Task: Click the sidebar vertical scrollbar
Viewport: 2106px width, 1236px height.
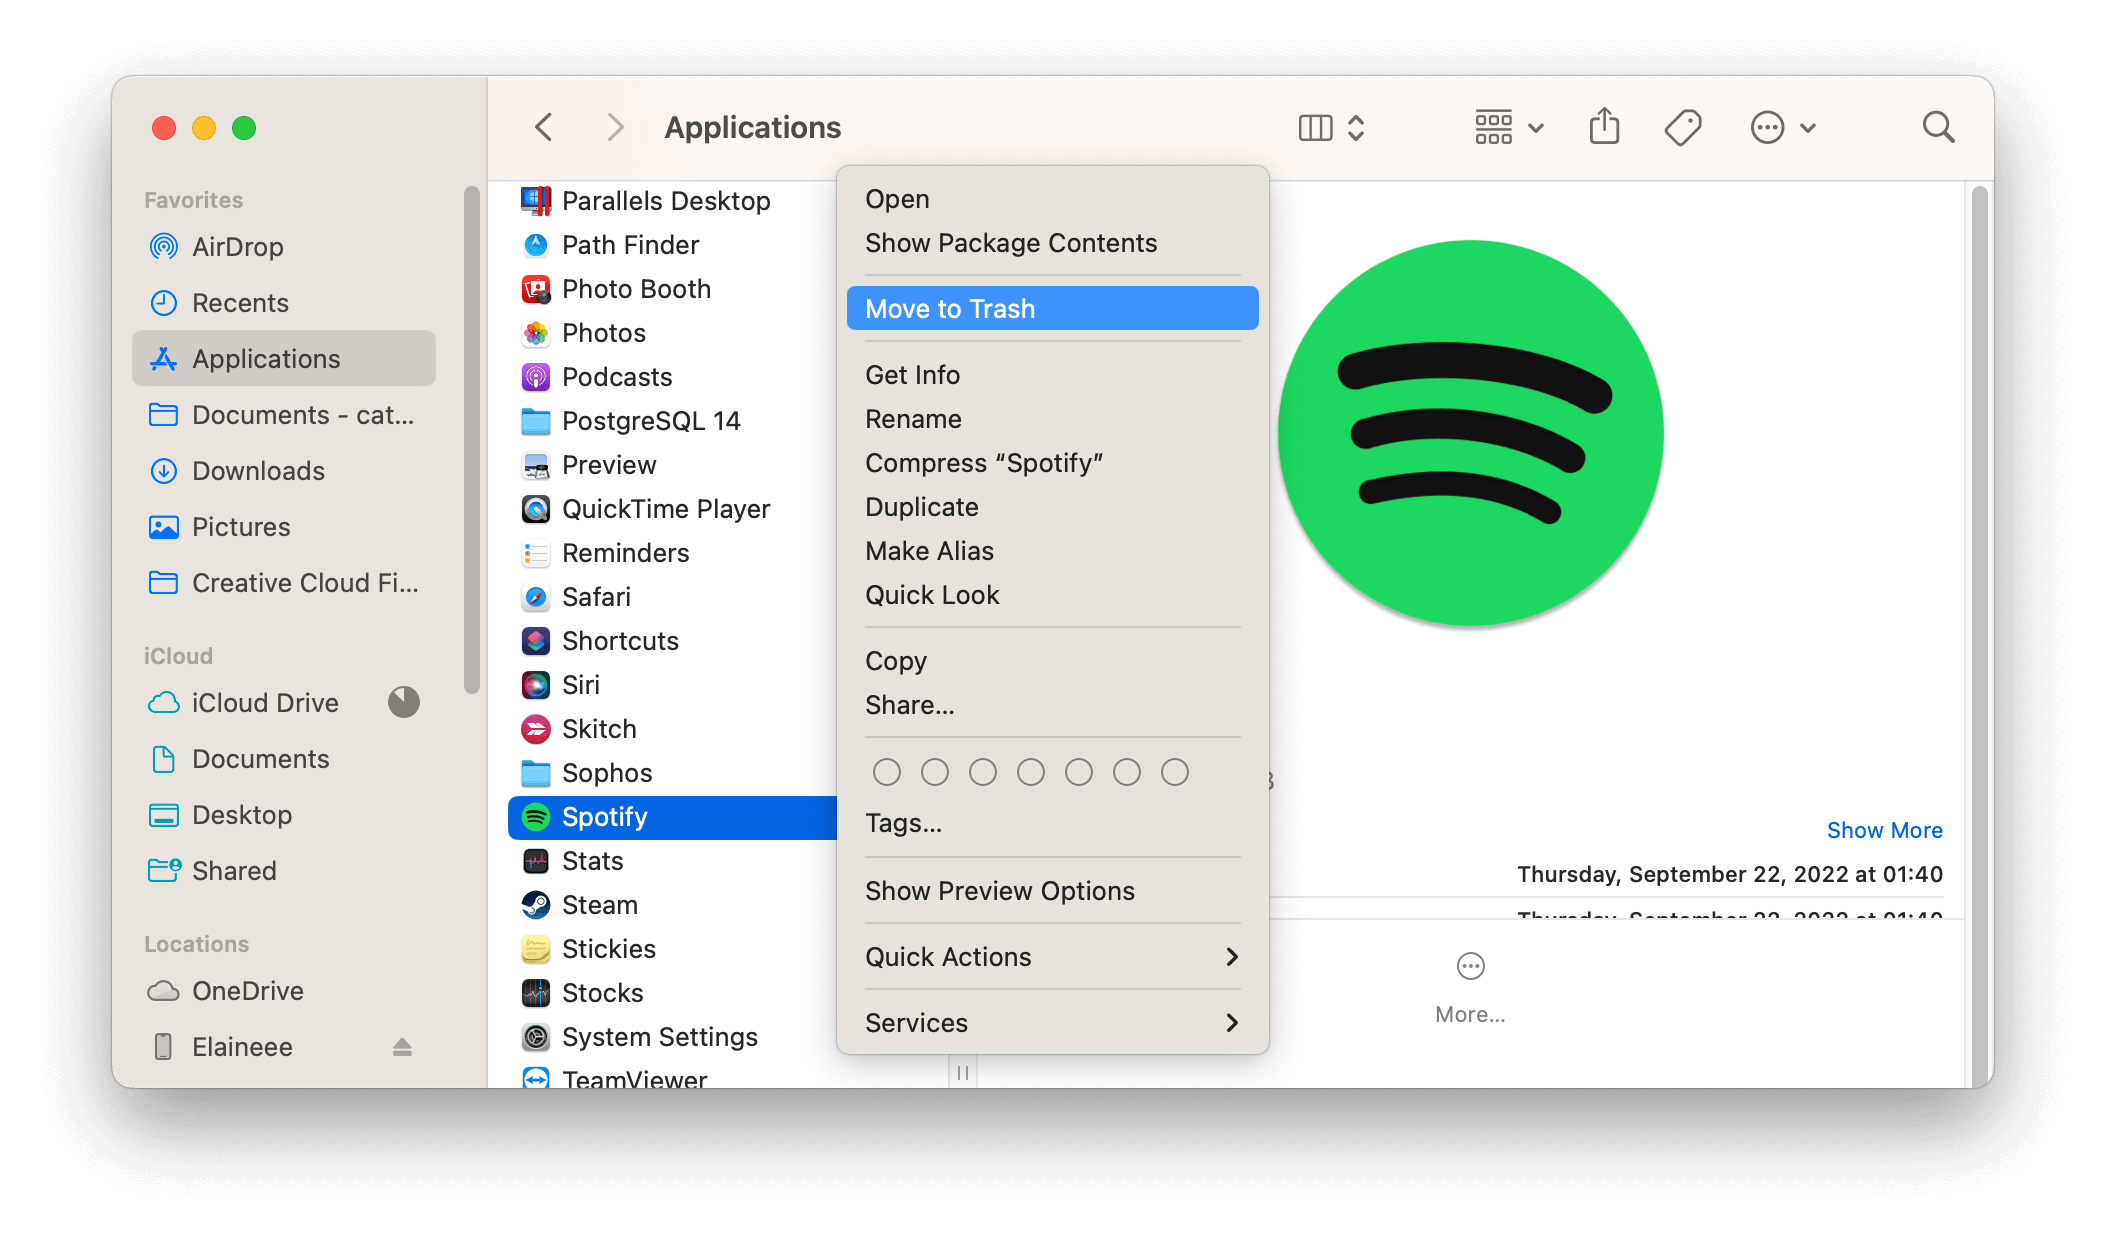Action: coord(472,440)
